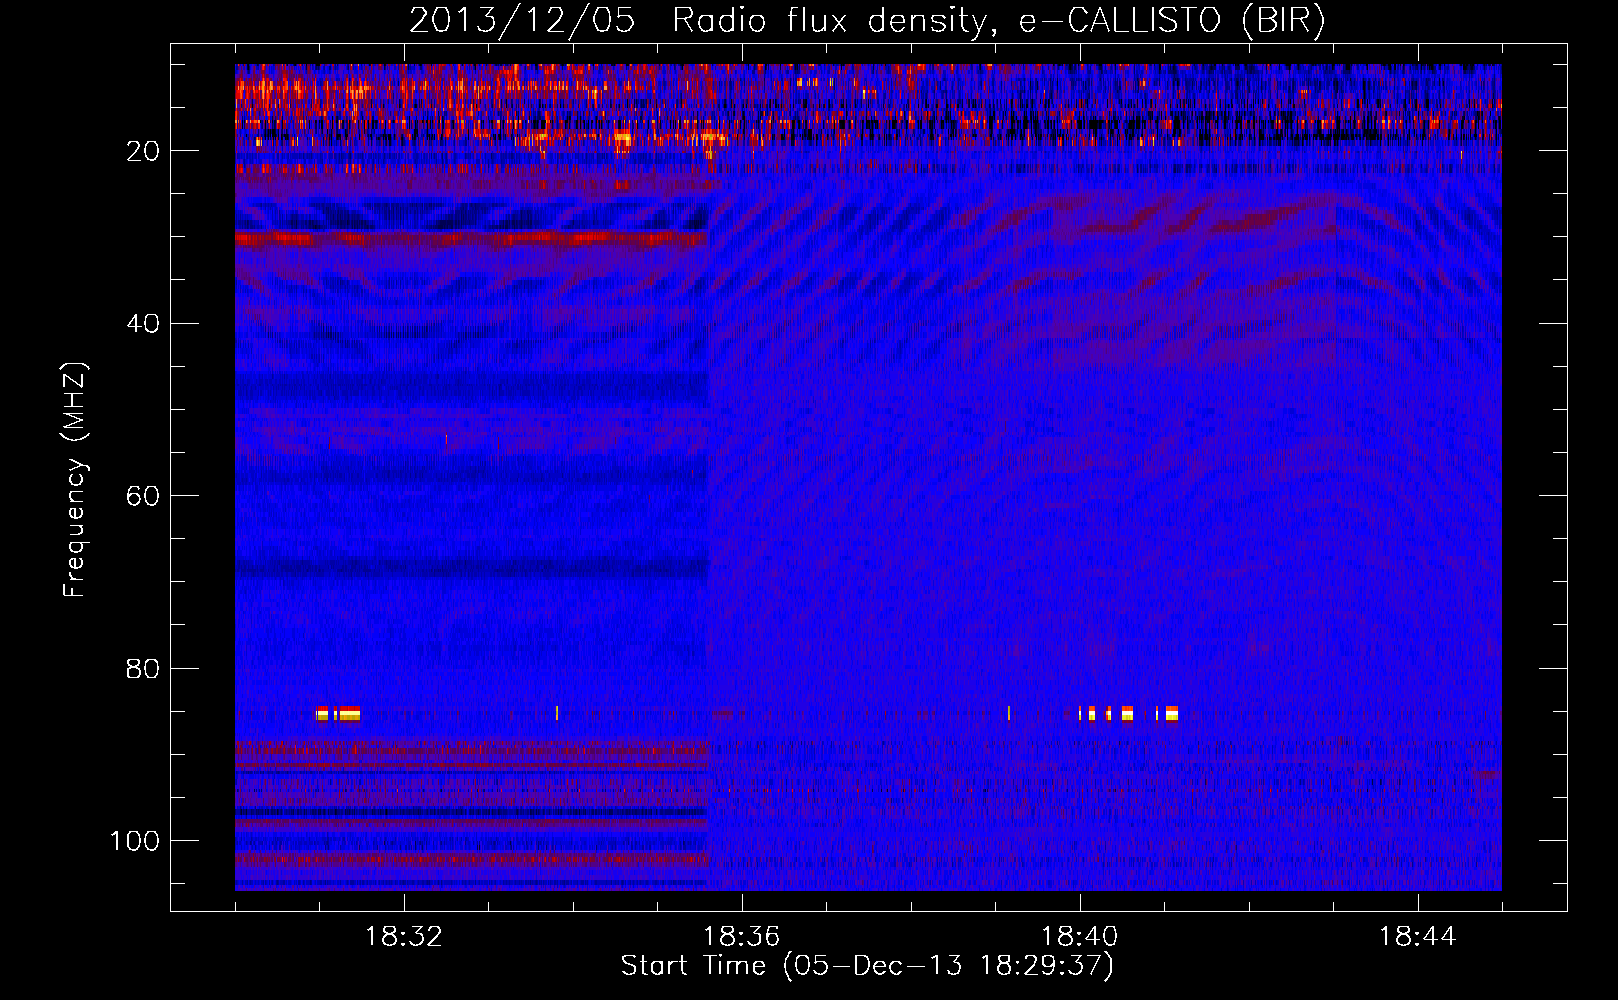The image size is (1618, 1000).
Task: Click the 18:40 time tick label
Action: 1080,937
